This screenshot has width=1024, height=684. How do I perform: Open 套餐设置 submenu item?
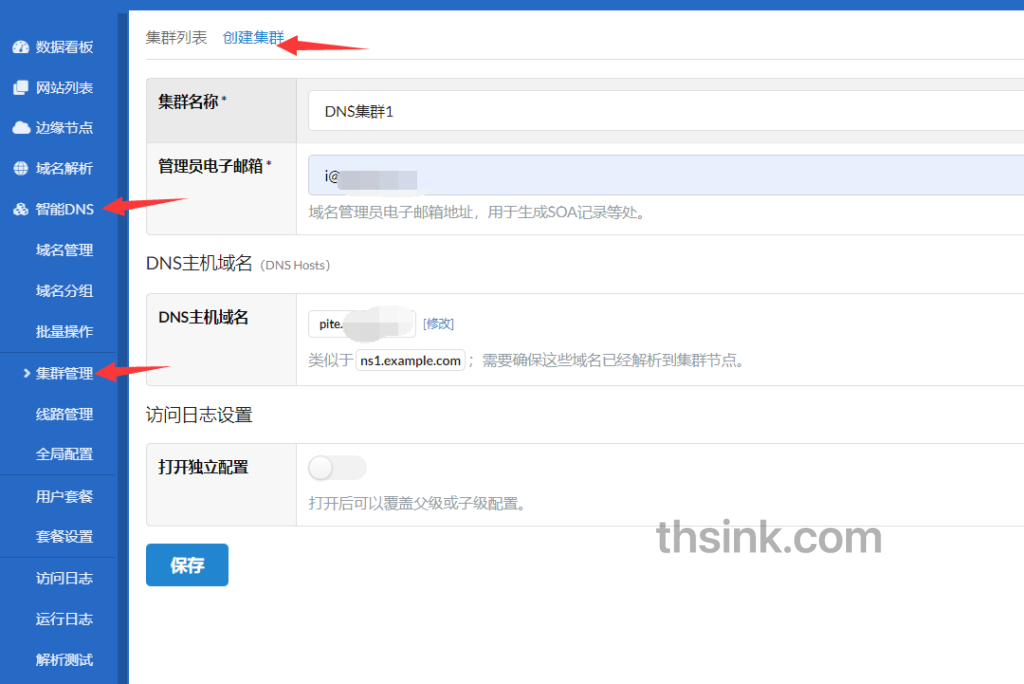[64, 536]
